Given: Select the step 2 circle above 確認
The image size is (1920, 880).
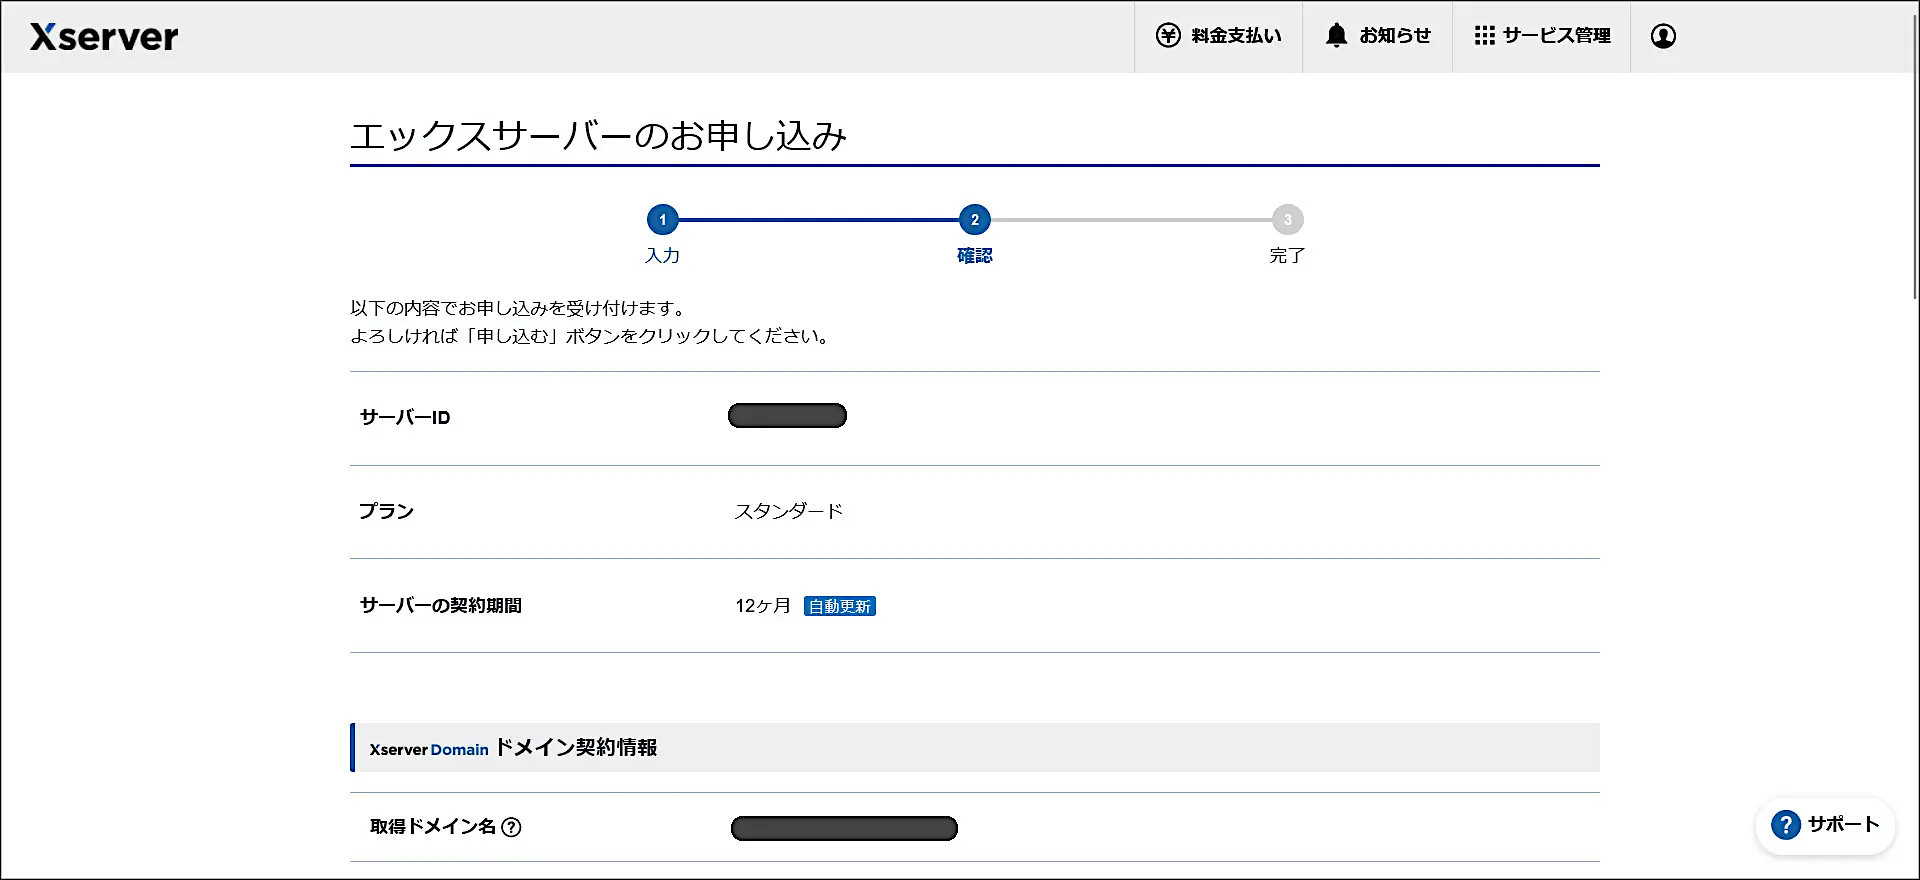Looking at the screenshot, I should click(x=975, y=220).
